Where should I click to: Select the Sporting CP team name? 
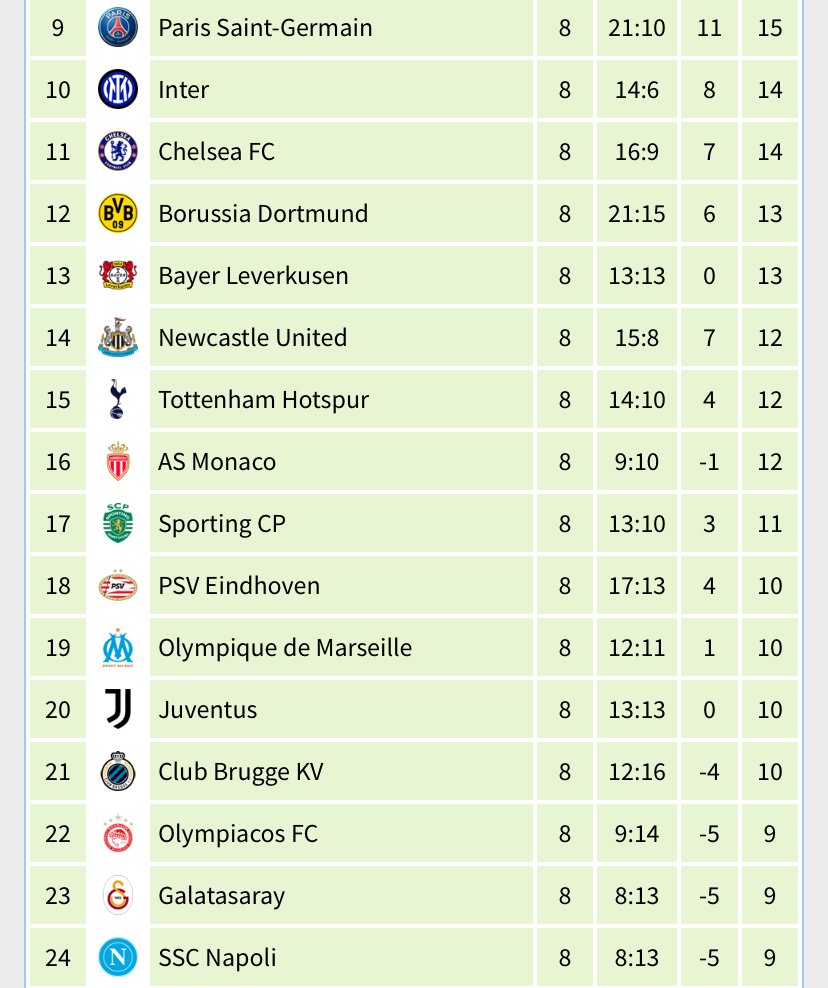(221, 524)
